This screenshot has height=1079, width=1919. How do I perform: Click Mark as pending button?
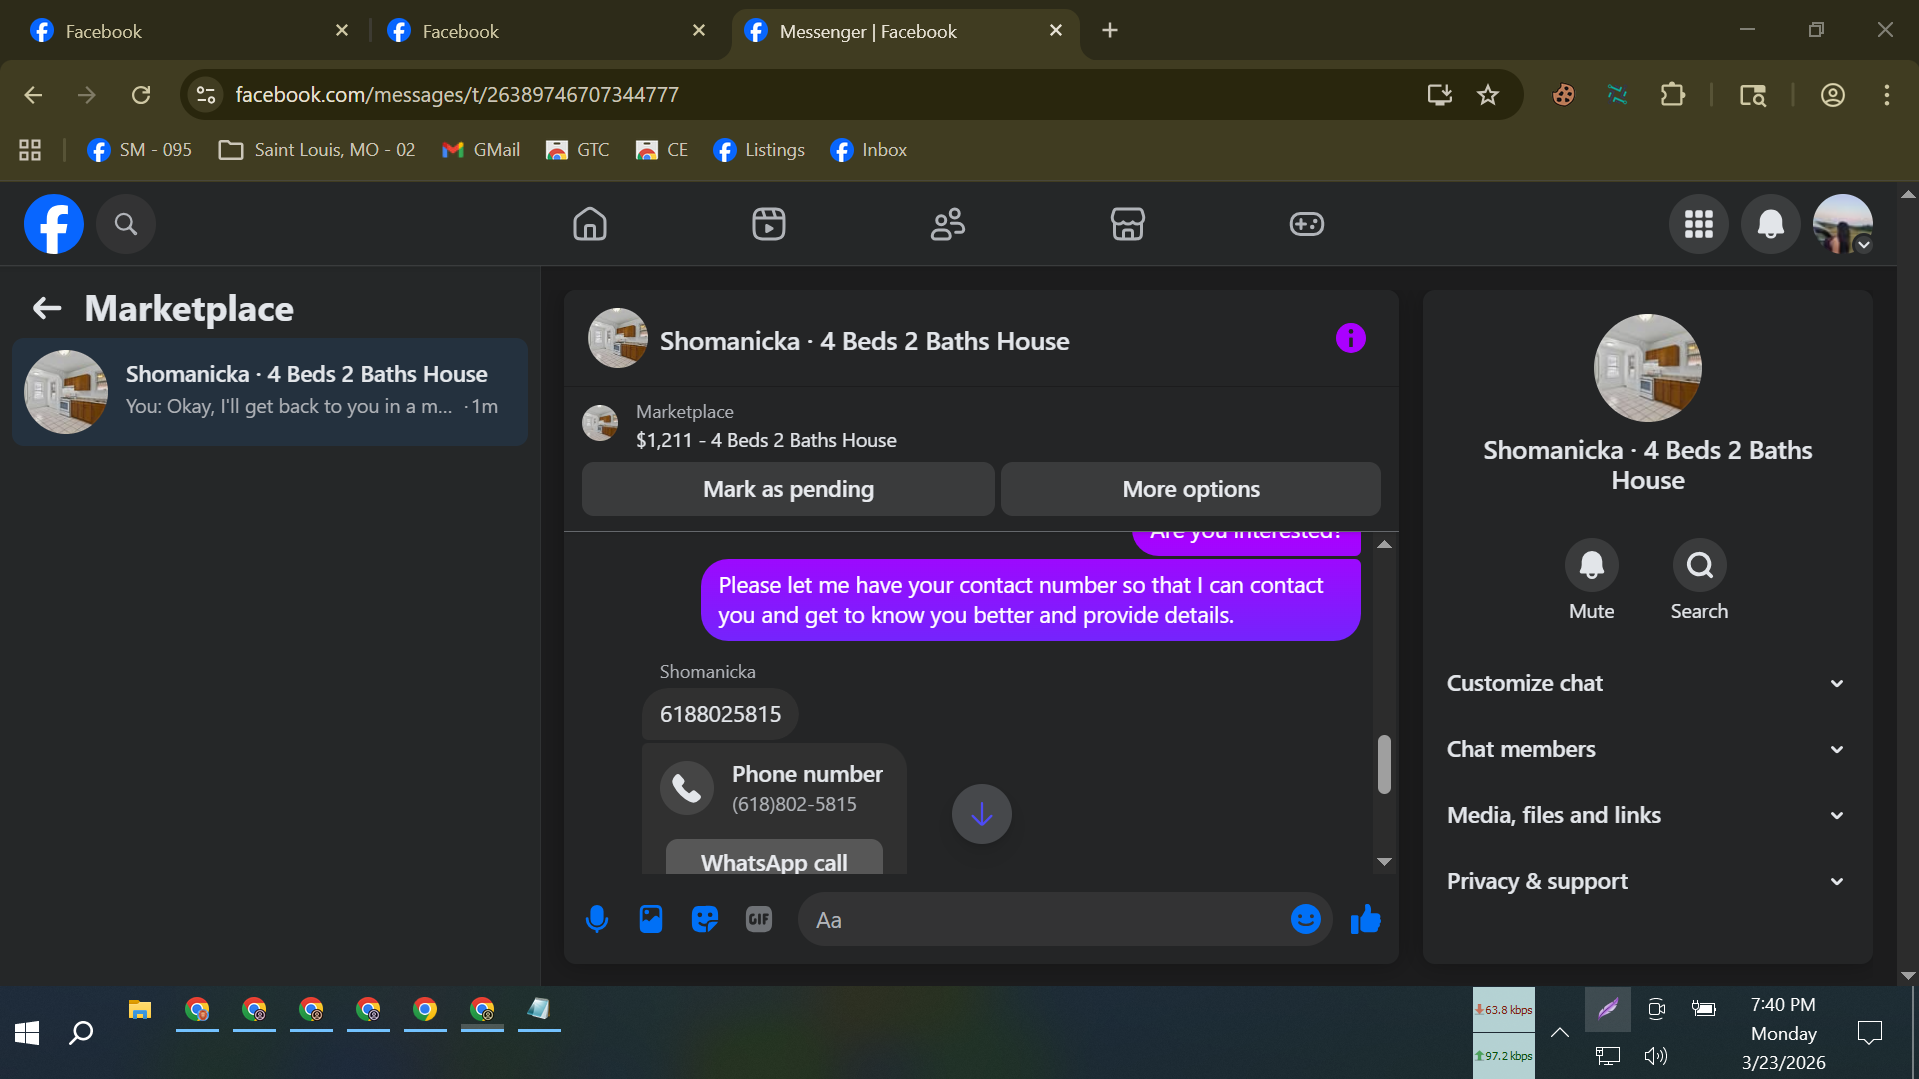(788, 489)
